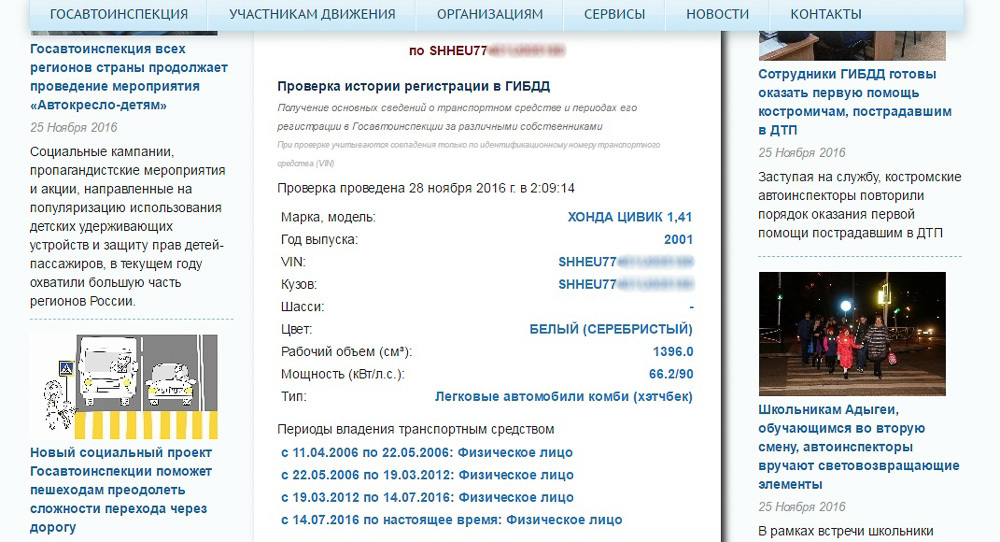Go to the Сервисы menu
Viewport: 1000px width, 542px height.
click(614, 14)
